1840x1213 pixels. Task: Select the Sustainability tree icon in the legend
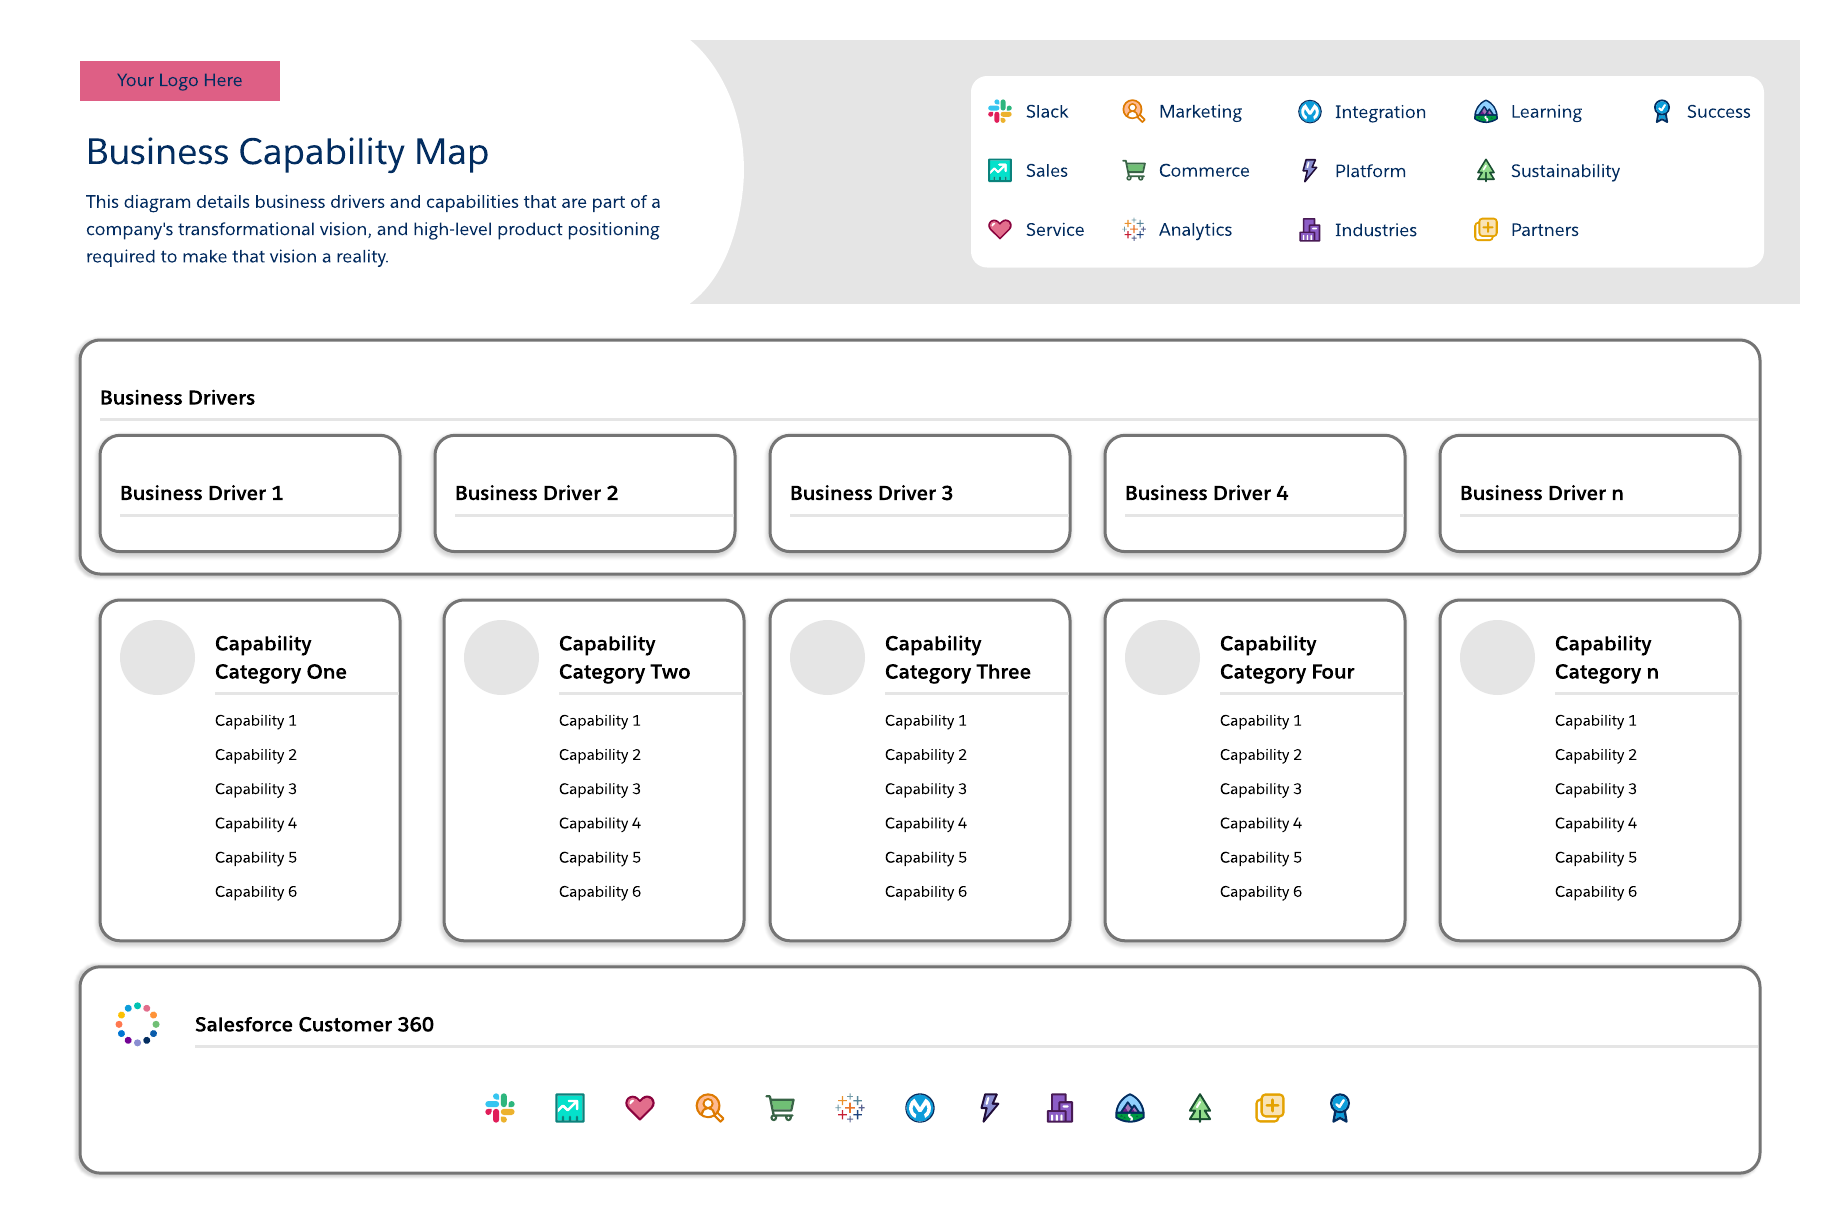tap(1486, 171)
